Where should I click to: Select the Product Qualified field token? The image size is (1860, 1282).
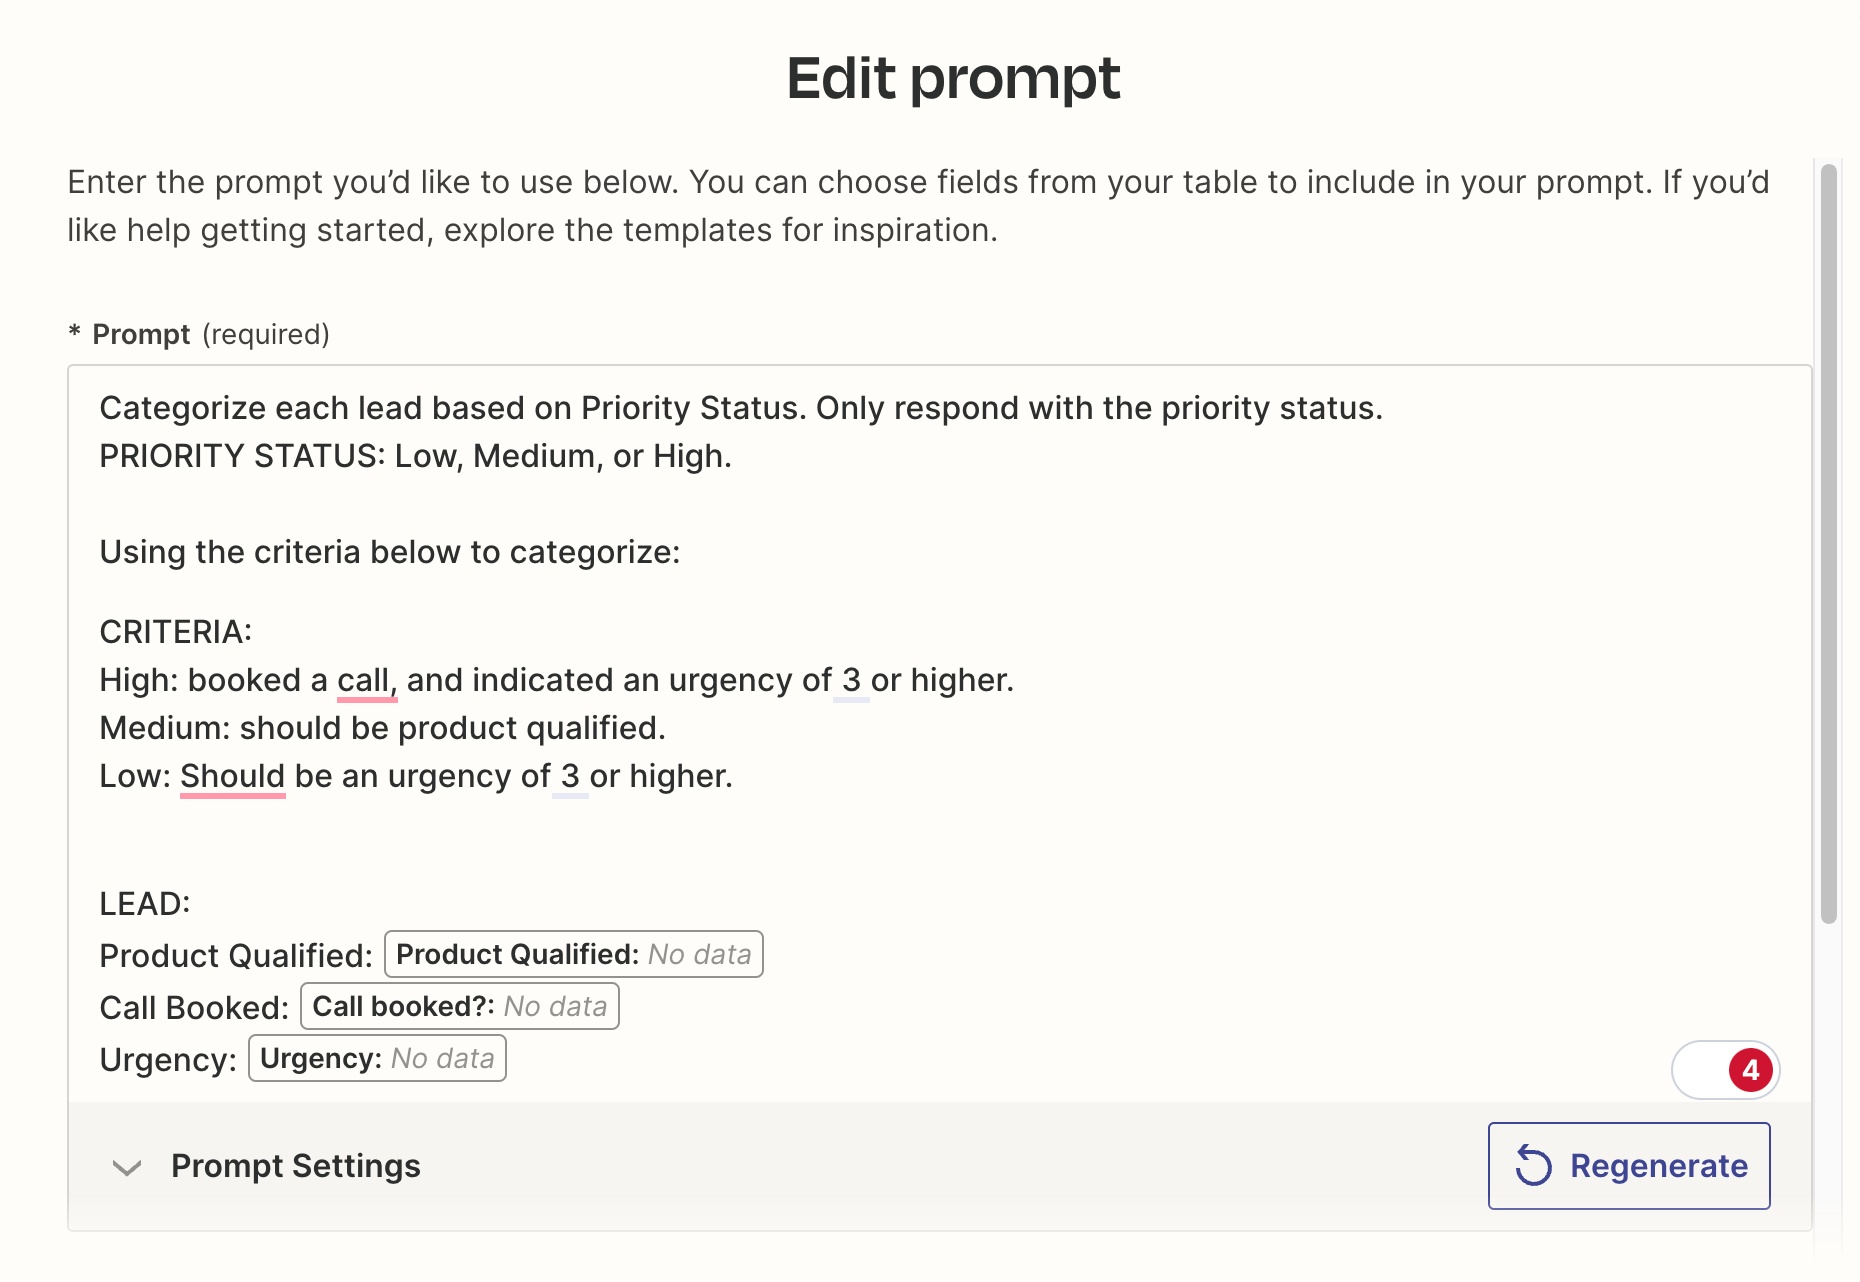574,954
